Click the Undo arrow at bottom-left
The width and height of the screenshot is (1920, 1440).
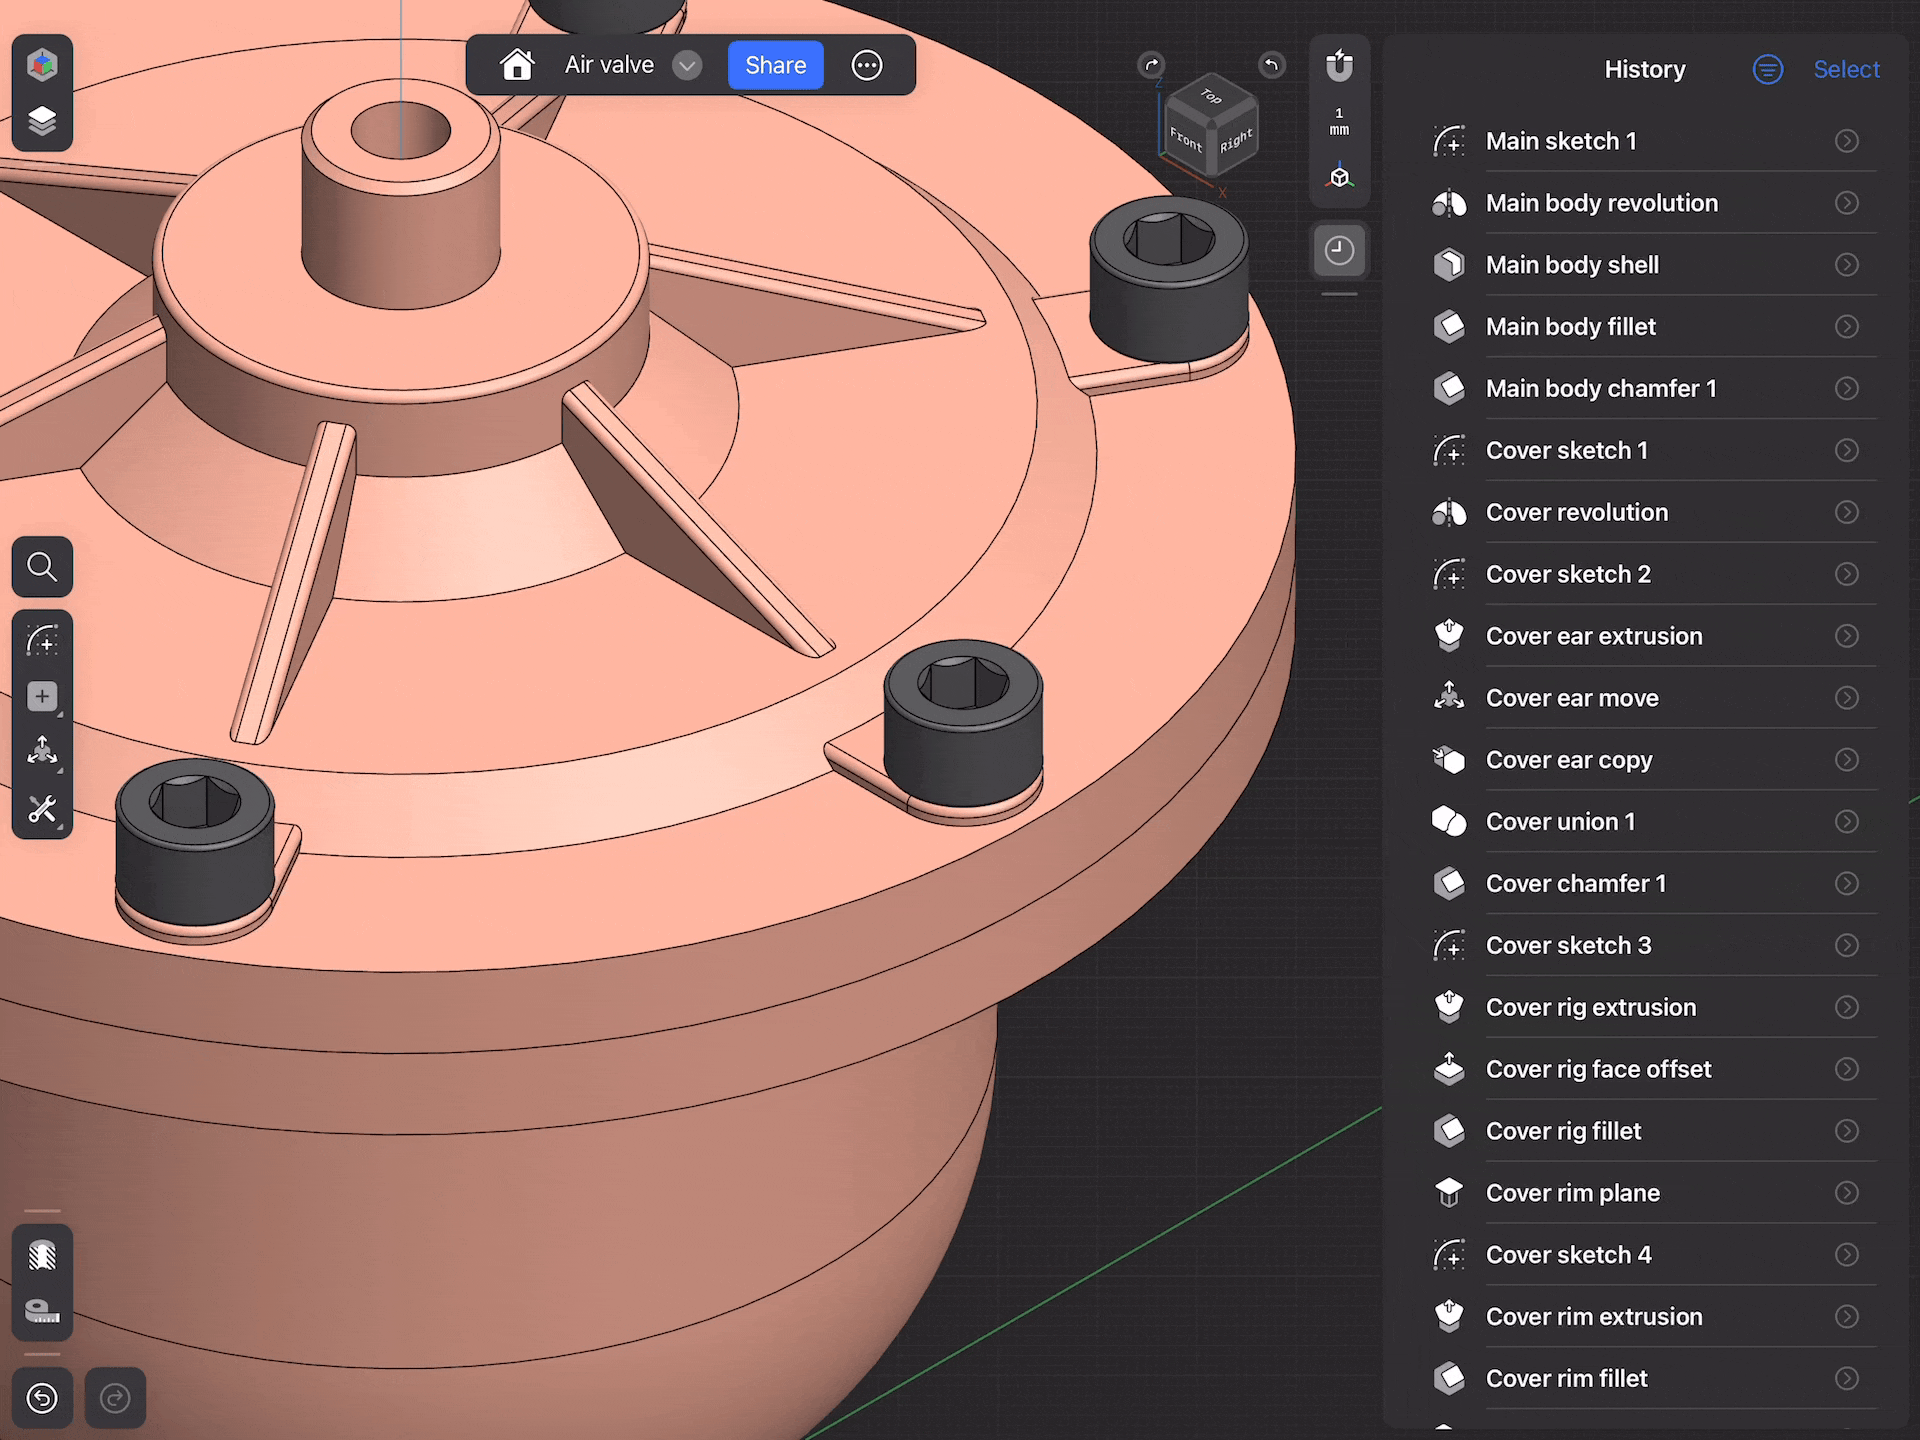tap(42, 1398)
